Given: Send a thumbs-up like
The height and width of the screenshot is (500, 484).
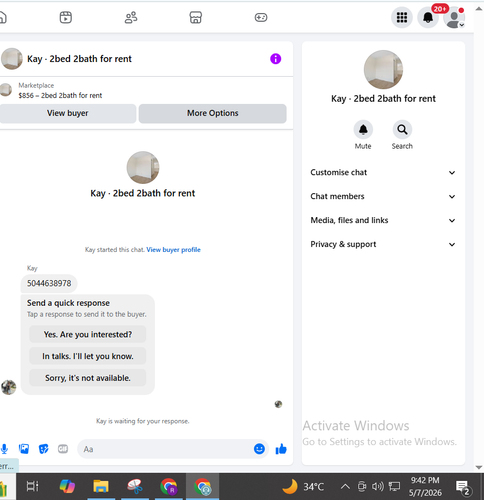Looking at the screenshot, I should (x=281, y=449).
